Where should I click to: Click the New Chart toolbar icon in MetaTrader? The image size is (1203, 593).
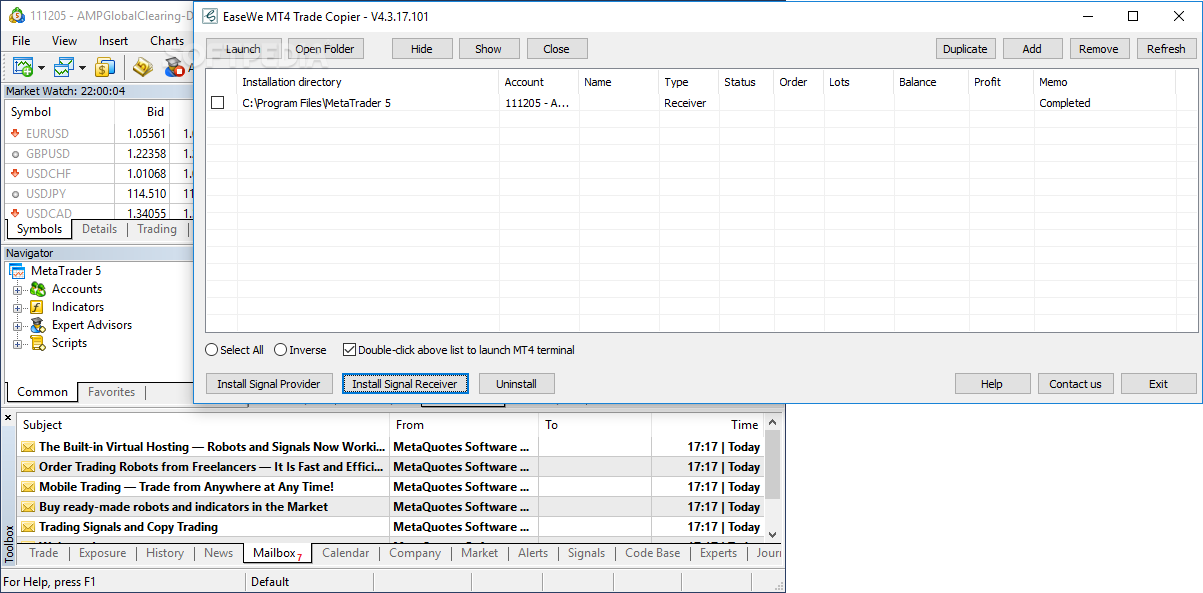pyautogui.click(x=23, y=67)
